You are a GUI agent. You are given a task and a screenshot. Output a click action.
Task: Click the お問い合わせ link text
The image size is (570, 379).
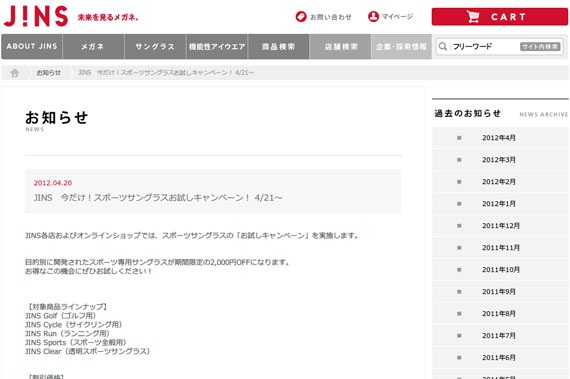click(331, 17)
